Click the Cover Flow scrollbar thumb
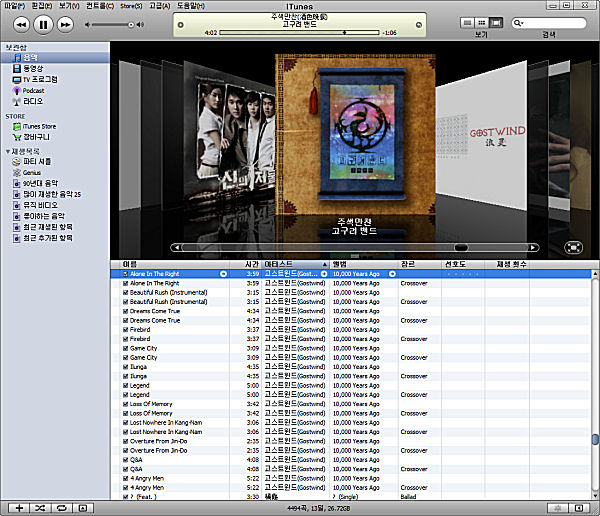This screenshot has height=516, width=600. tap(461, 248)
